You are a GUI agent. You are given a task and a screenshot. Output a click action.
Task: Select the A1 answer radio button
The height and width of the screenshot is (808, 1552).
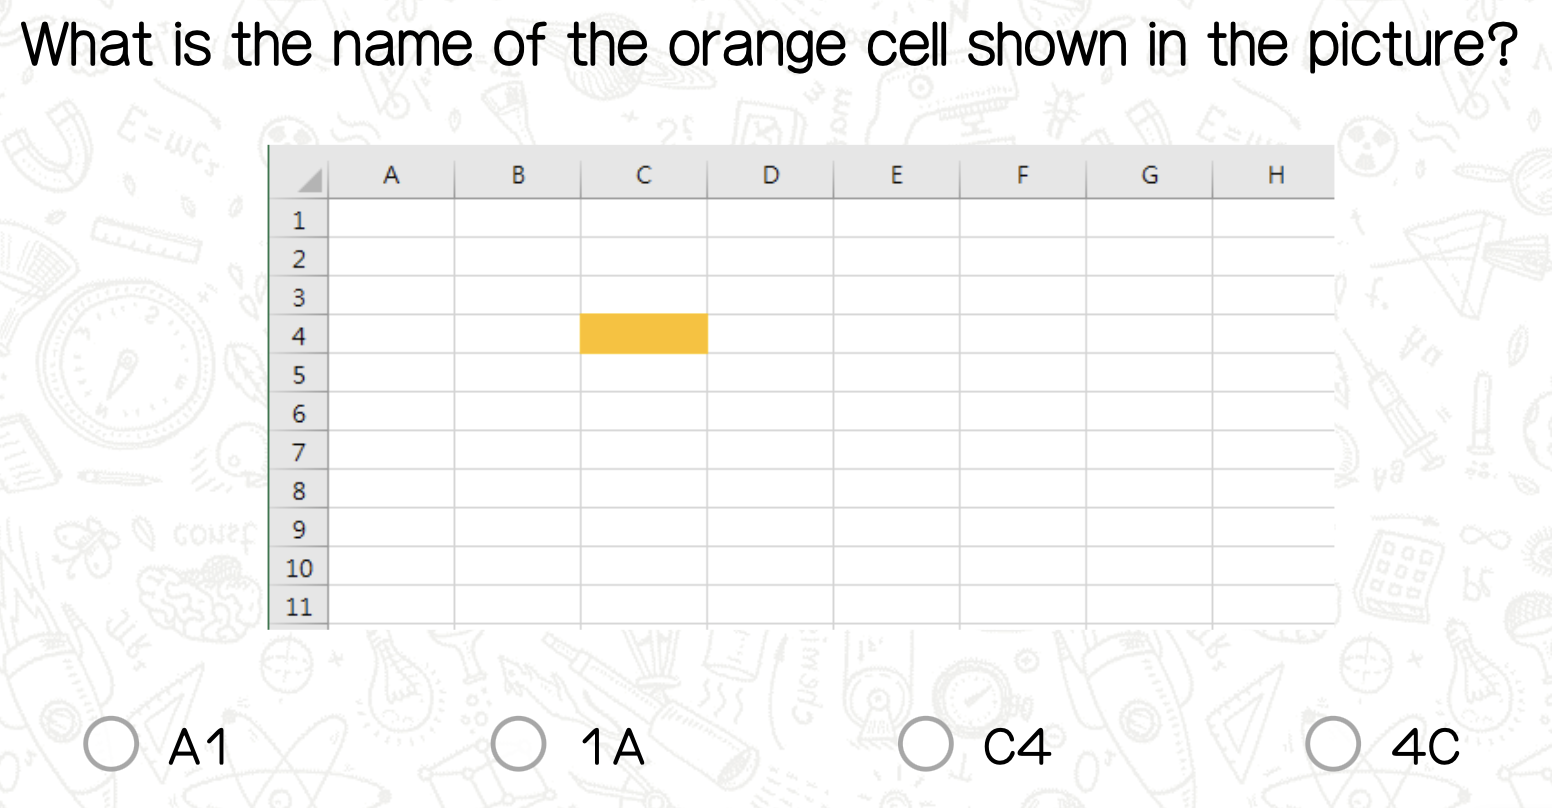pos(110,746)
